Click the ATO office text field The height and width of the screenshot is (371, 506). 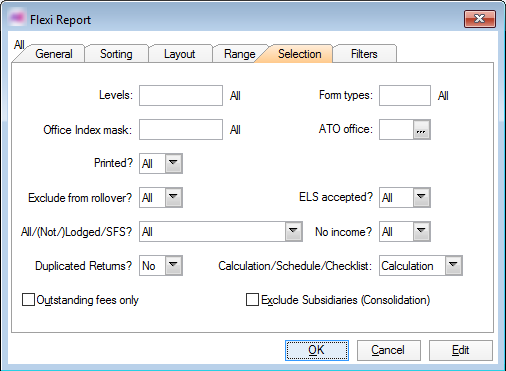(x=396, y=130)
